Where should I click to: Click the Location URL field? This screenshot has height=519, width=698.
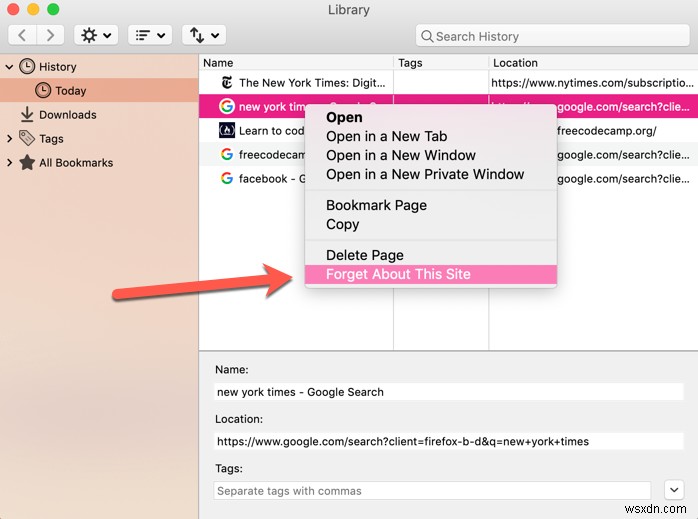tap(449, 441)
